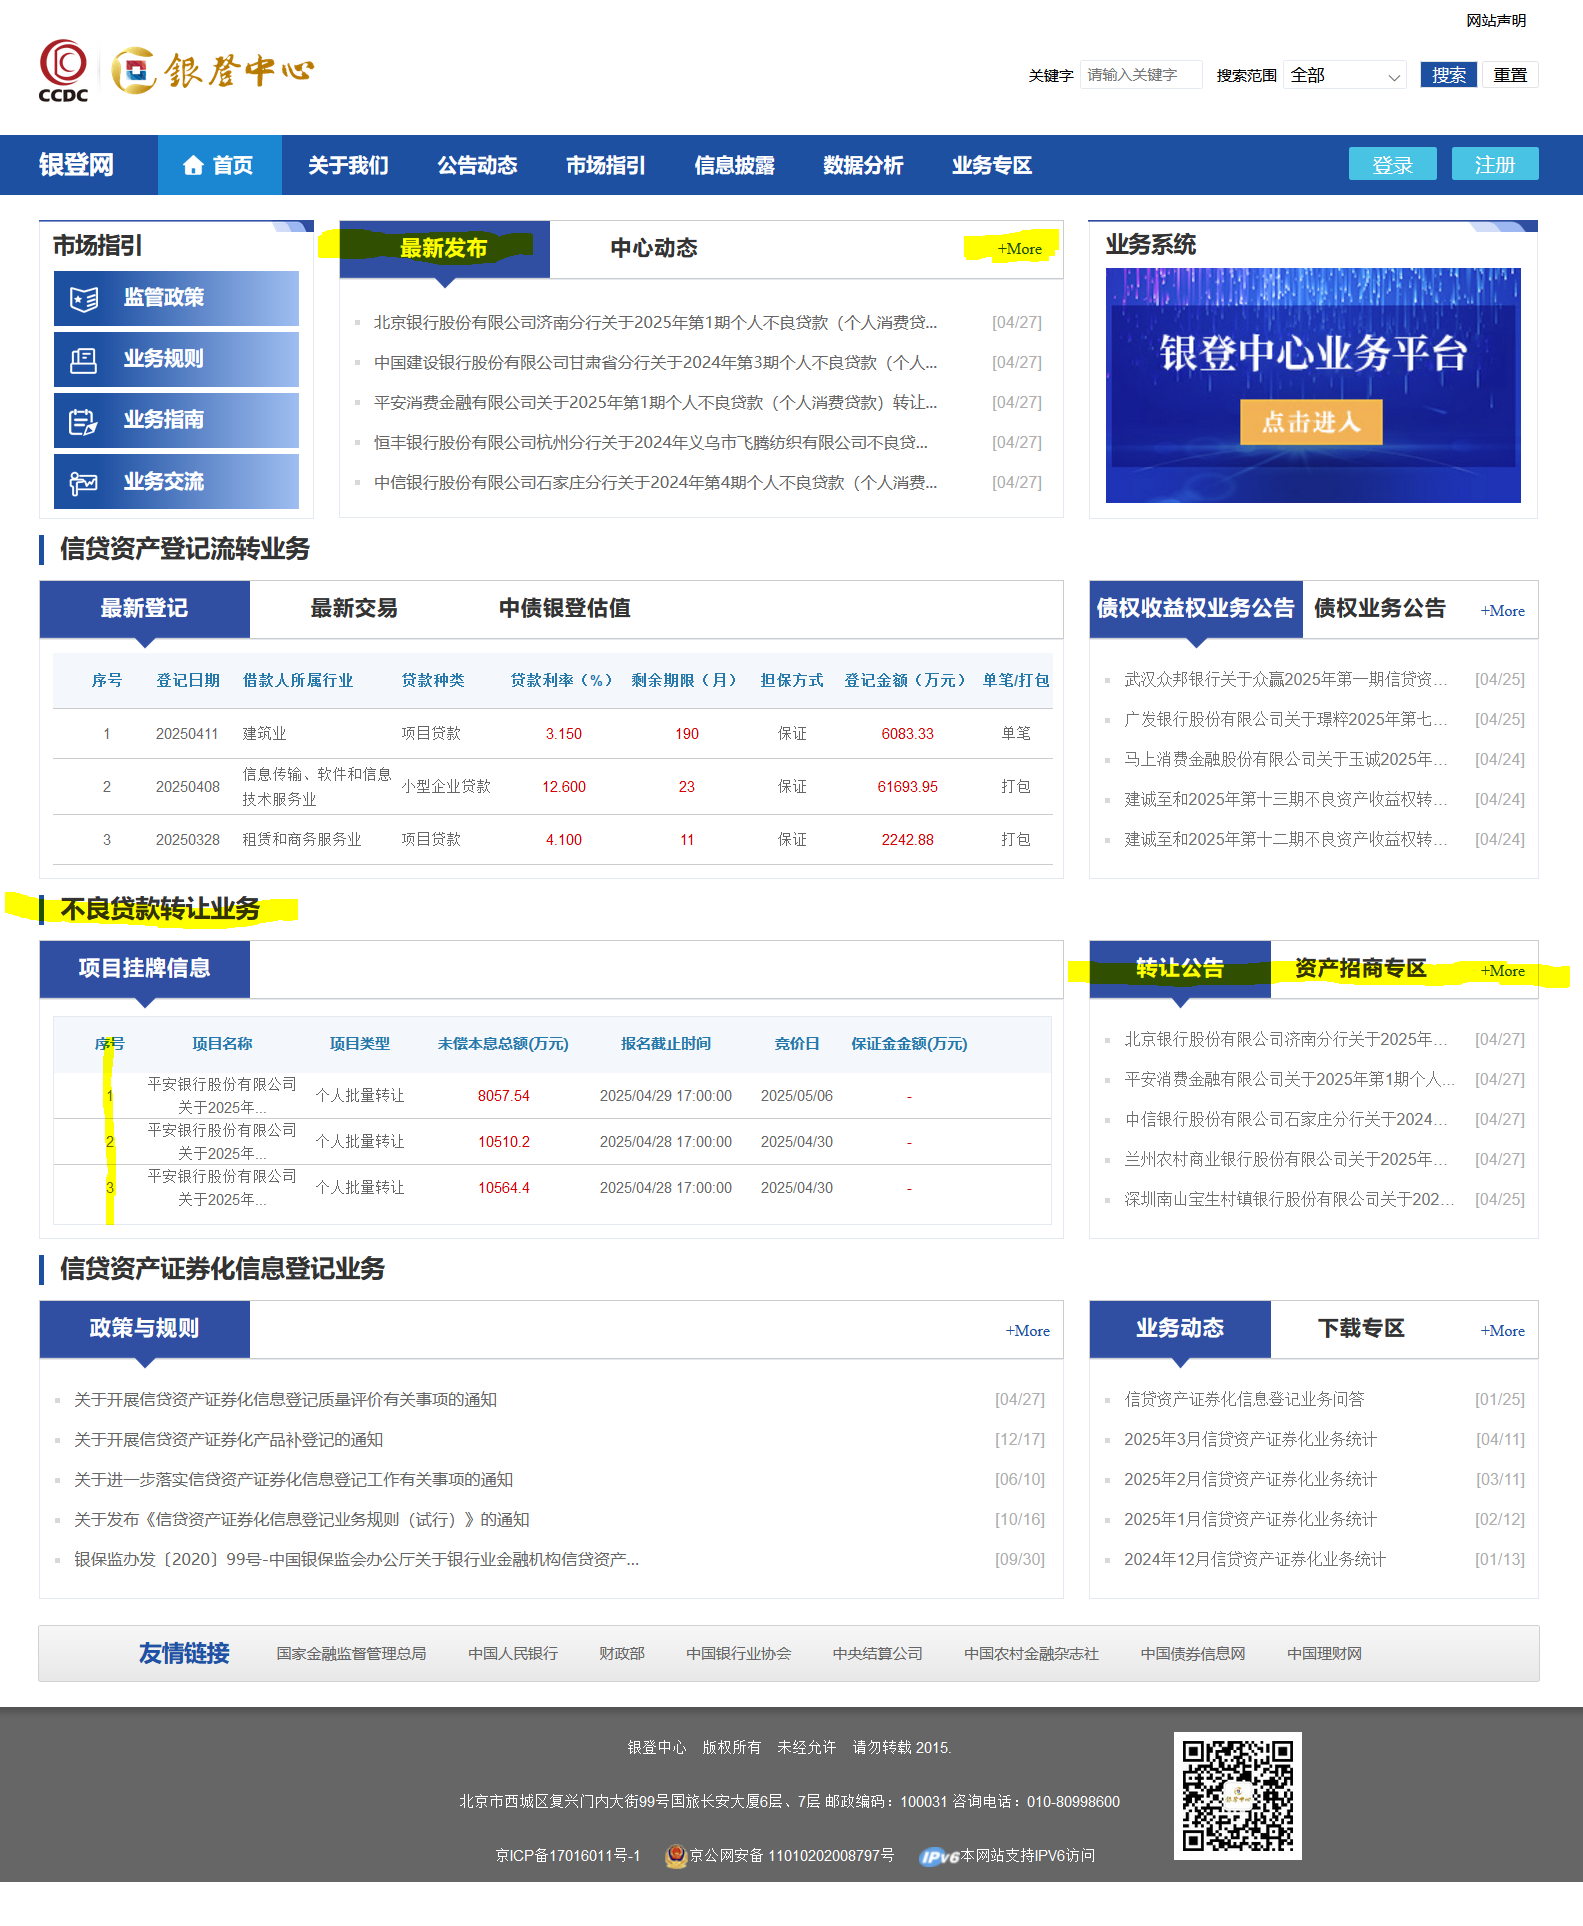Switch to the 下载专区 tab
The width and height of the screenshot is (1583, 1926).
pyautogui.click(x=1361, y=1328)
